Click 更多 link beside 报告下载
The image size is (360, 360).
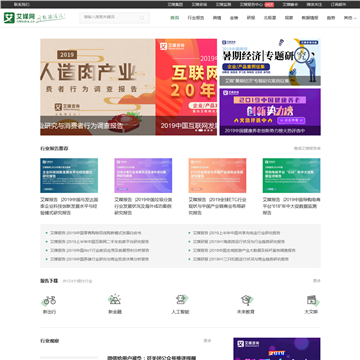point(317,281)
